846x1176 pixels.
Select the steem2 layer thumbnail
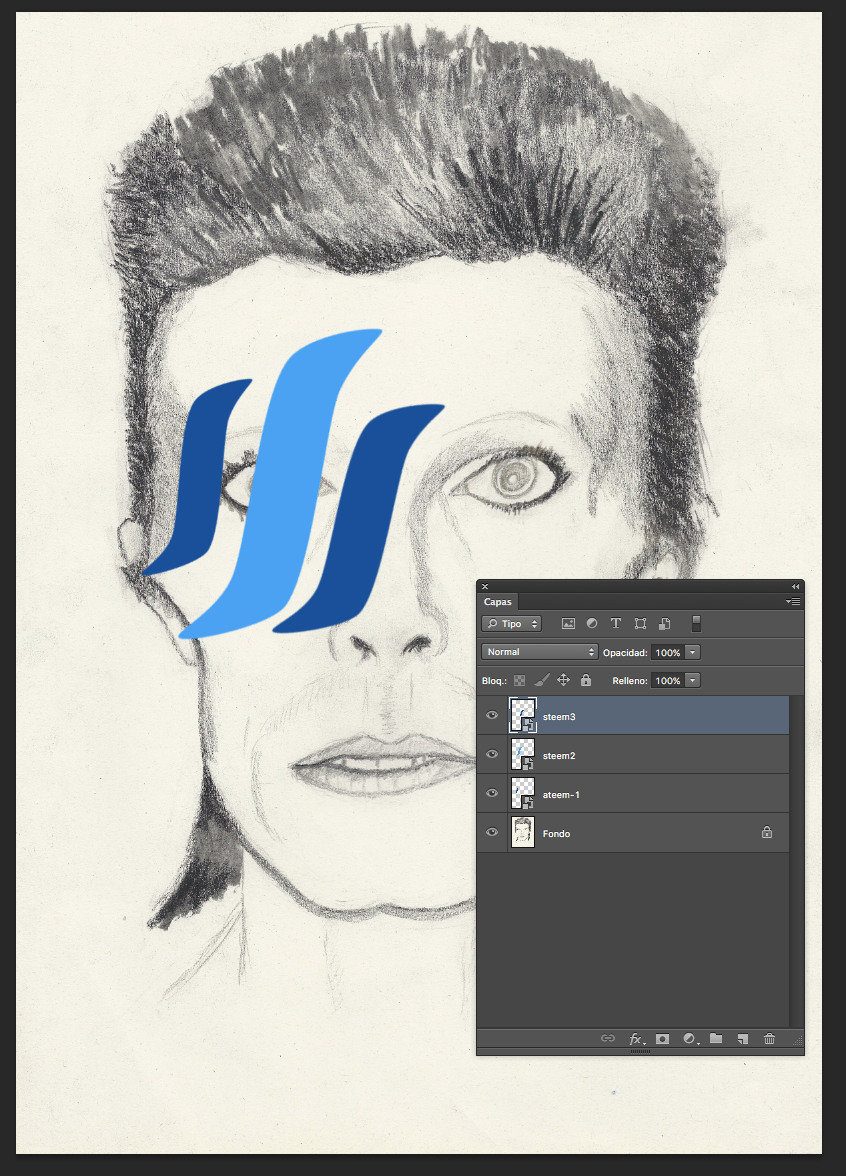pyautogui.click(x=523, y=754)
